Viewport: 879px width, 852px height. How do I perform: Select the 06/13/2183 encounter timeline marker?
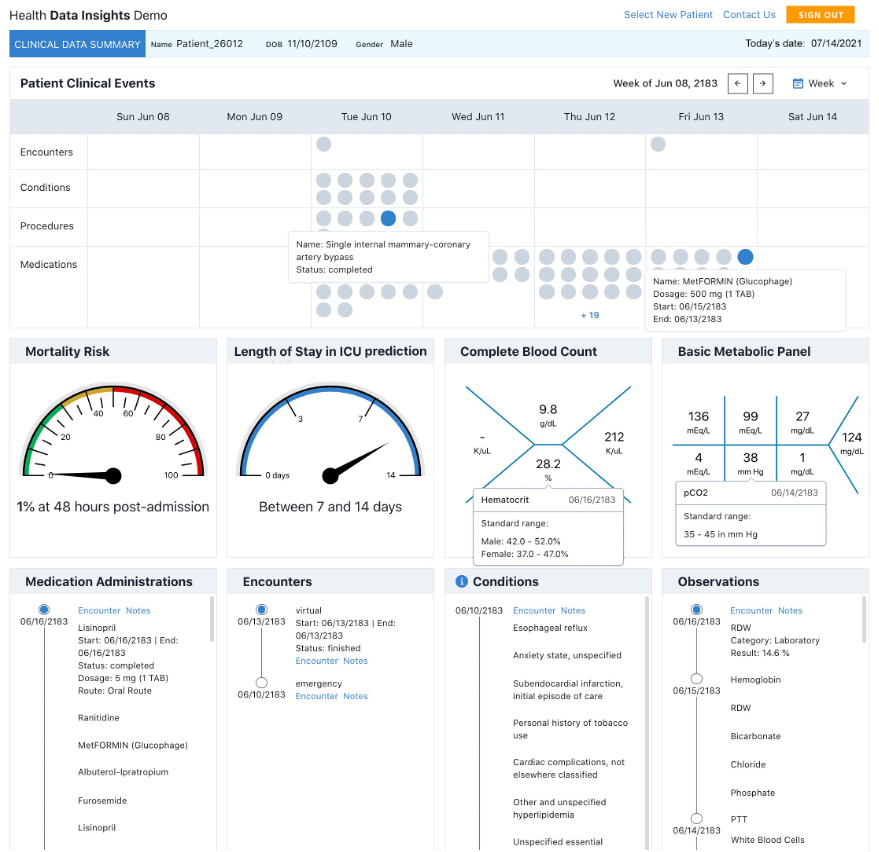pyautogui.click(x=261, y=609)
